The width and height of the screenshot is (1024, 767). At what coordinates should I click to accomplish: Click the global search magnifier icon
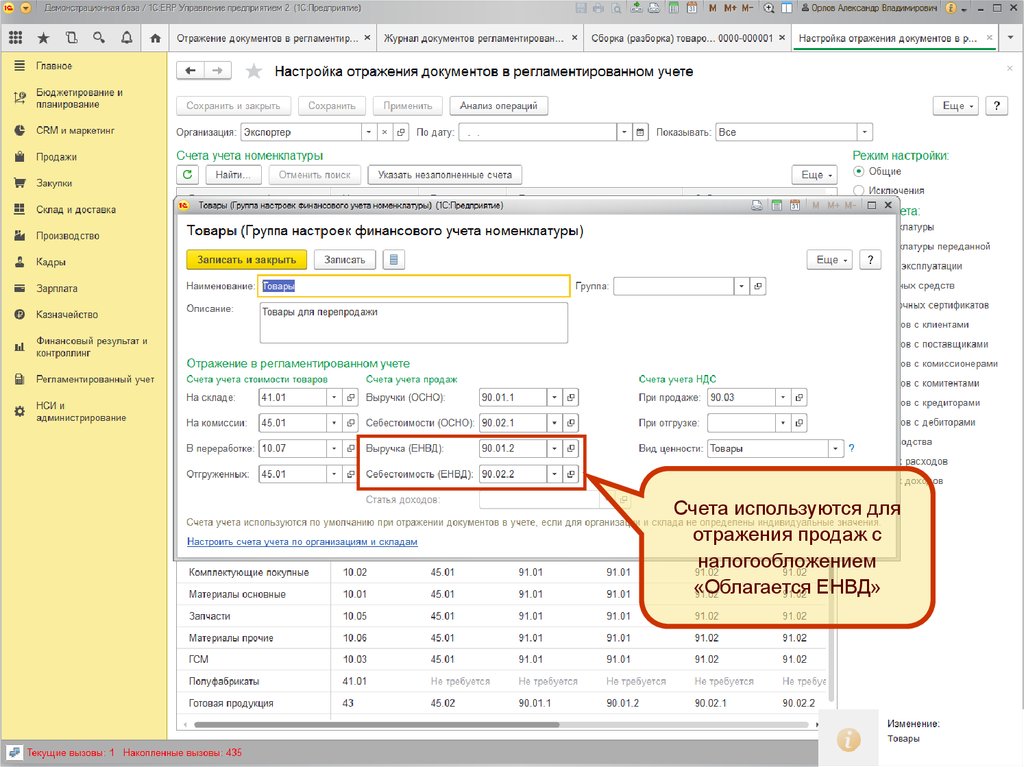coord(99,39)
